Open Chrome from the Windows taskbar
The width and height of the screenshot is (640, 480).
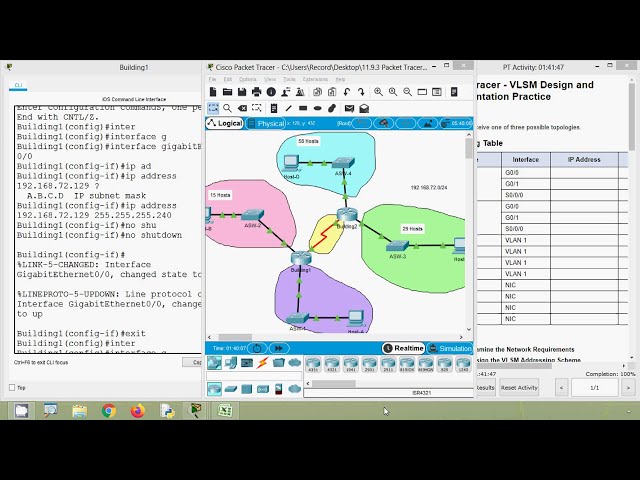[x=109, y=410]
